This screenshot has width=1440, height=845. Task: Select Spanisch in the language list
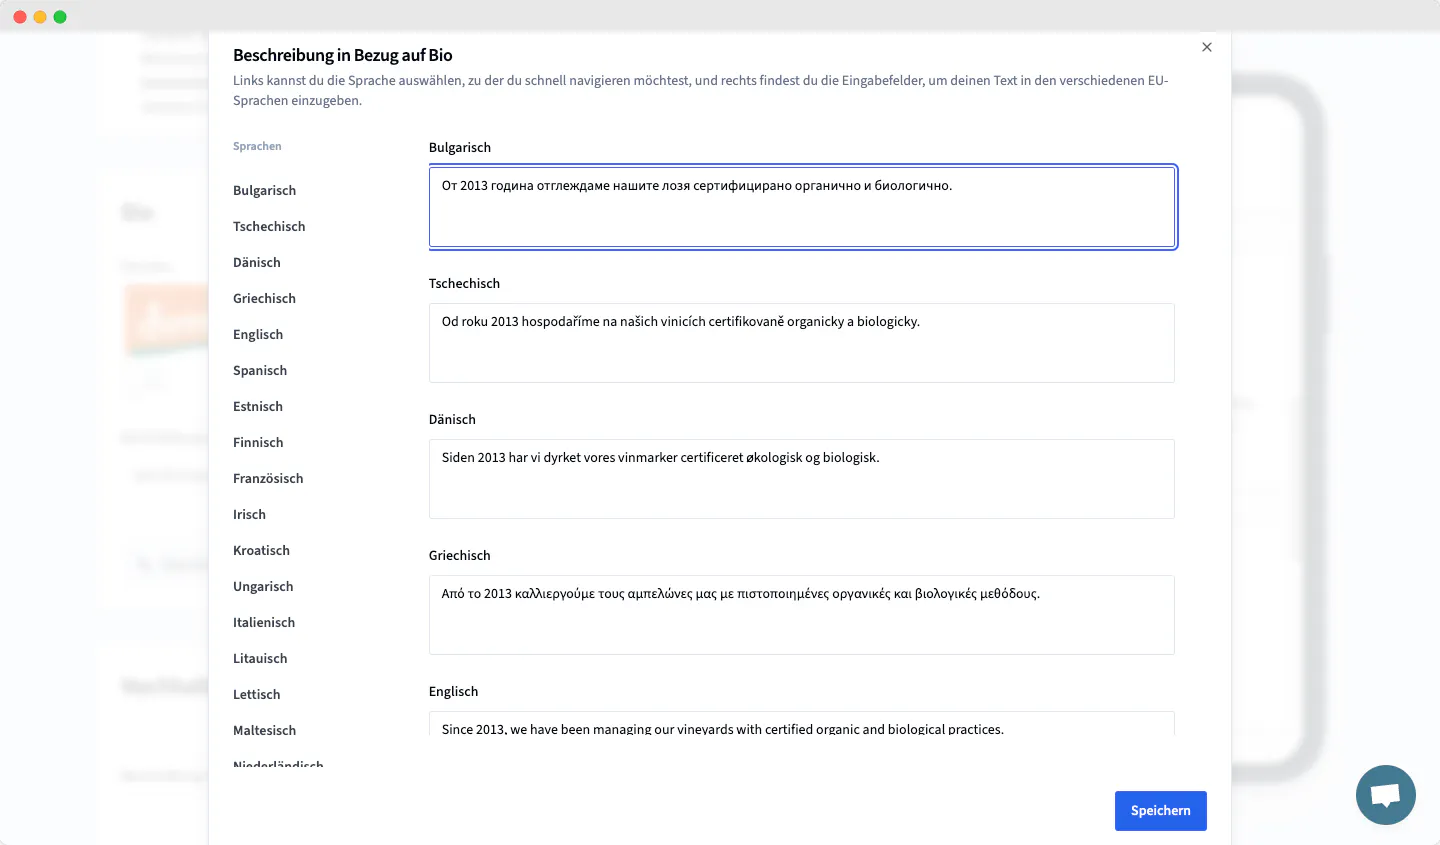point(260,370)
